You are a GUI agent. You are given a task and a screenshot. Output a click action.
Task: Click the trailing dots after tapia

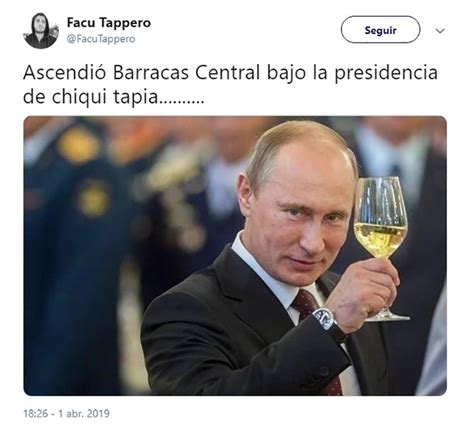(180, 102)
